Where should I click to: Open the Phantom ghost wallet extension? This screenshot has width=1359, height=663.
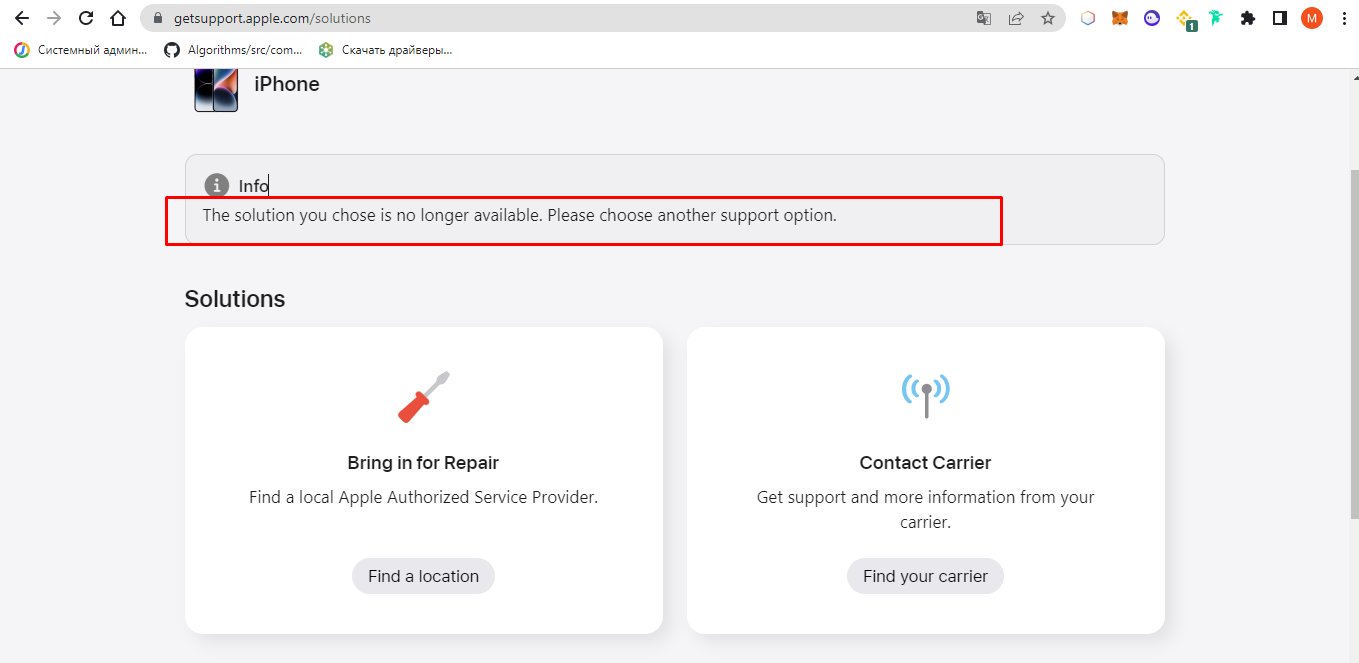pos(1152,18)
